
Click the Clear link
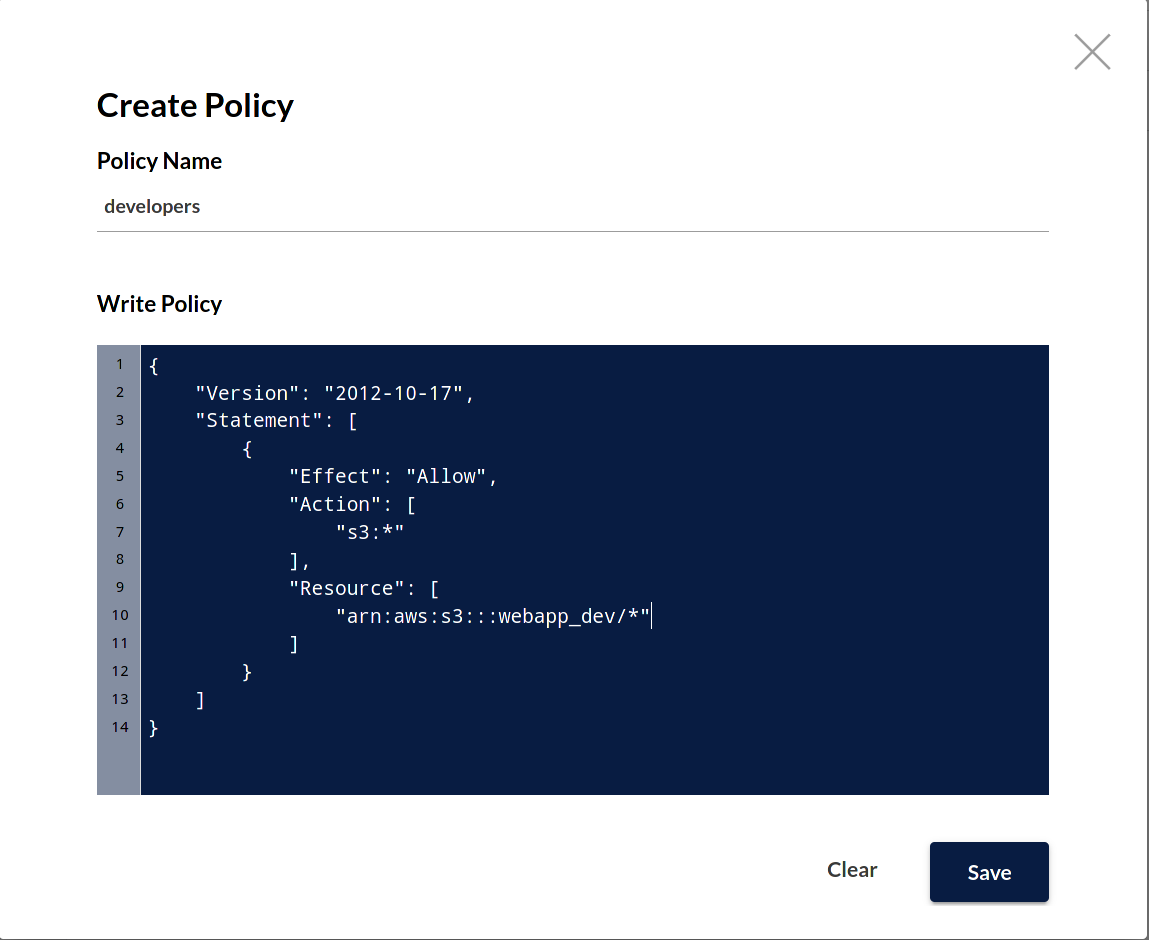click(851, 869)
